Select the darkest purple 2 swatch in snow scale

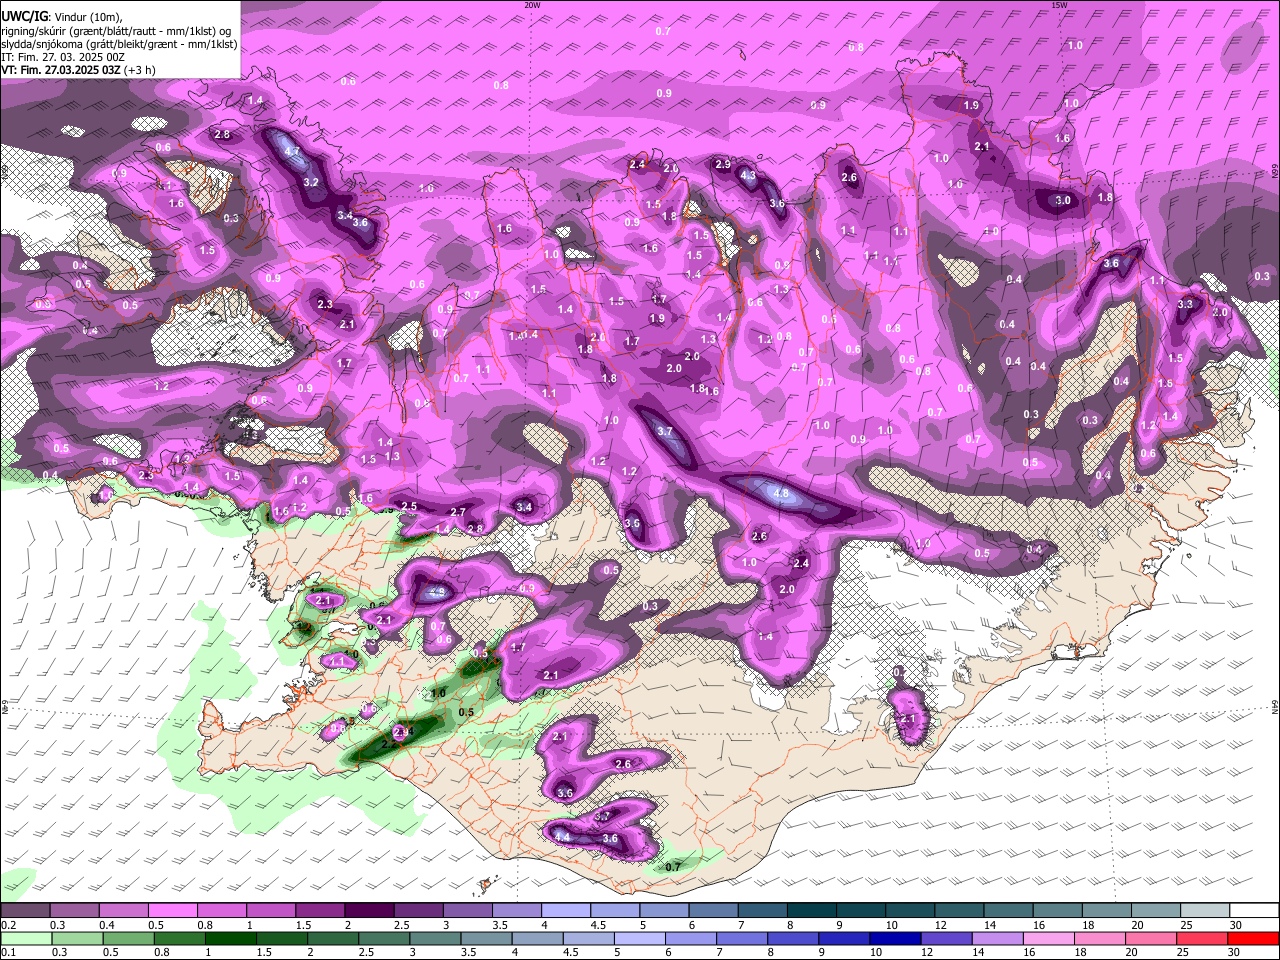pyautogui.click(x=369, y=911)
